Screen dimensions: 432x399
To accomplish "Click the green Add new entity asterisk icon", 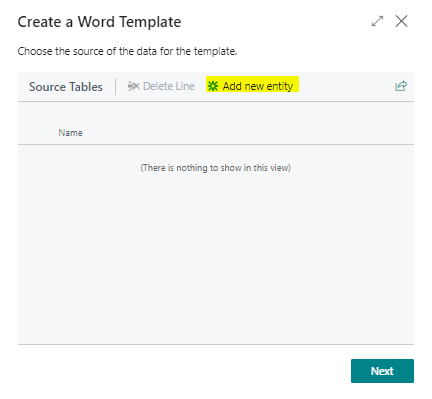I will click(x=213, y=86).
